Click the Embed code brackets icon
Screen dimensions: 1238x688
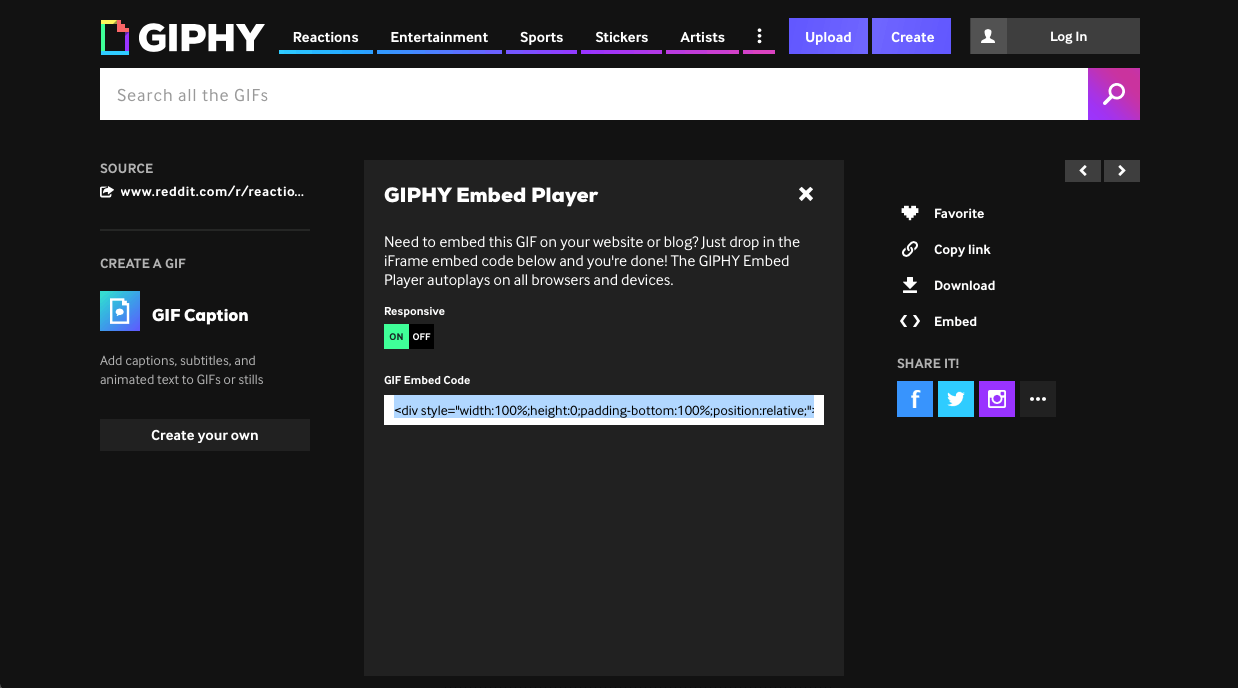click(x=910, y=321)
